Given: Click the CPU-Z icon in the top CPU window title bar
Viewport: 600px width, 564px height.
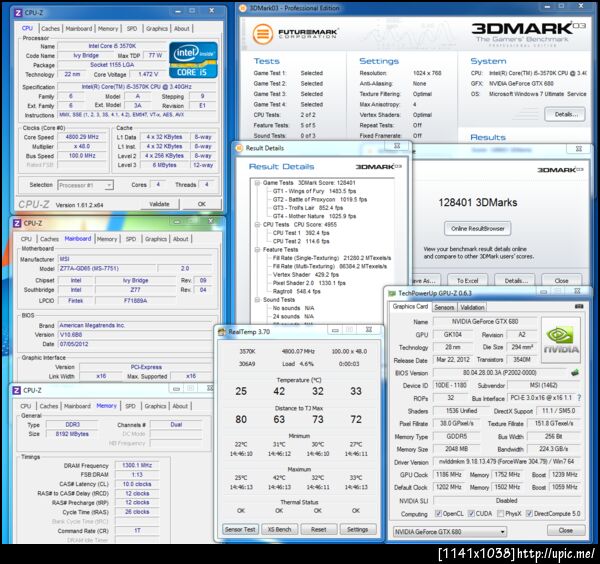Looking at the screenshot, I should 18,13.
